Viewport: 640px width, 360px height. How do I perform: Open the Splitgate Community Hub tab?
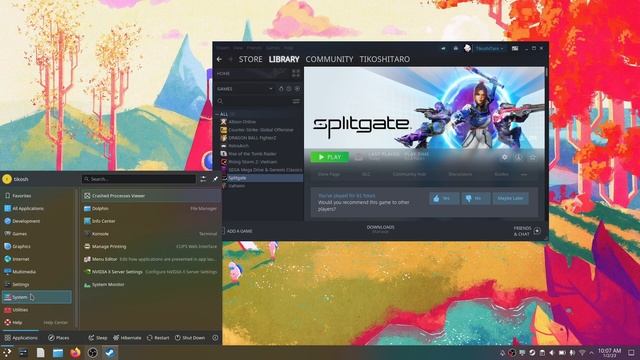pyautogui.click(x=409, y=174)
